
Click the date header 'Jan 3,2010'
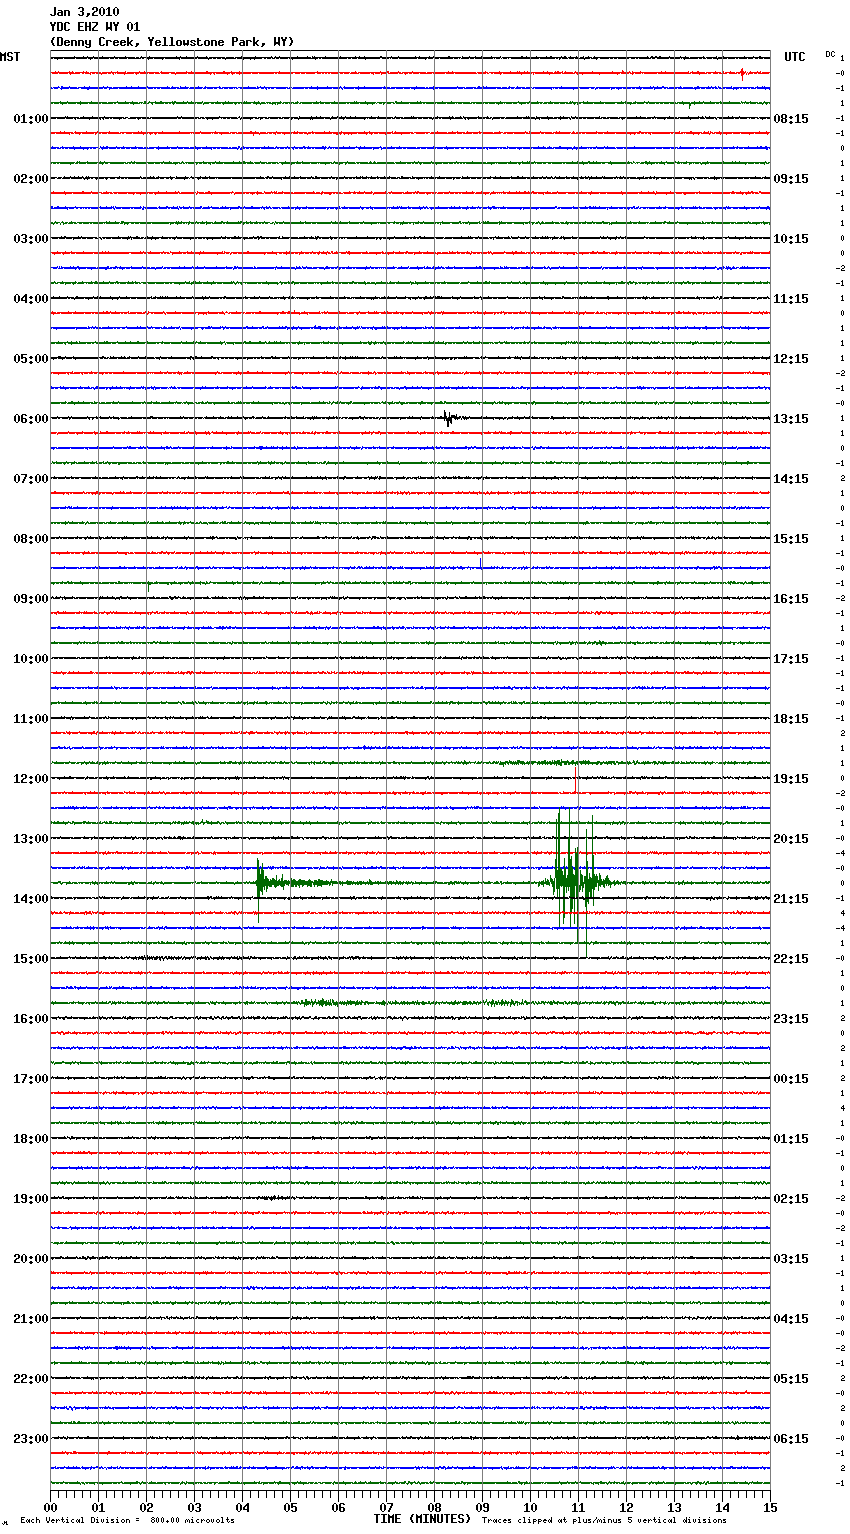point(84,12)
